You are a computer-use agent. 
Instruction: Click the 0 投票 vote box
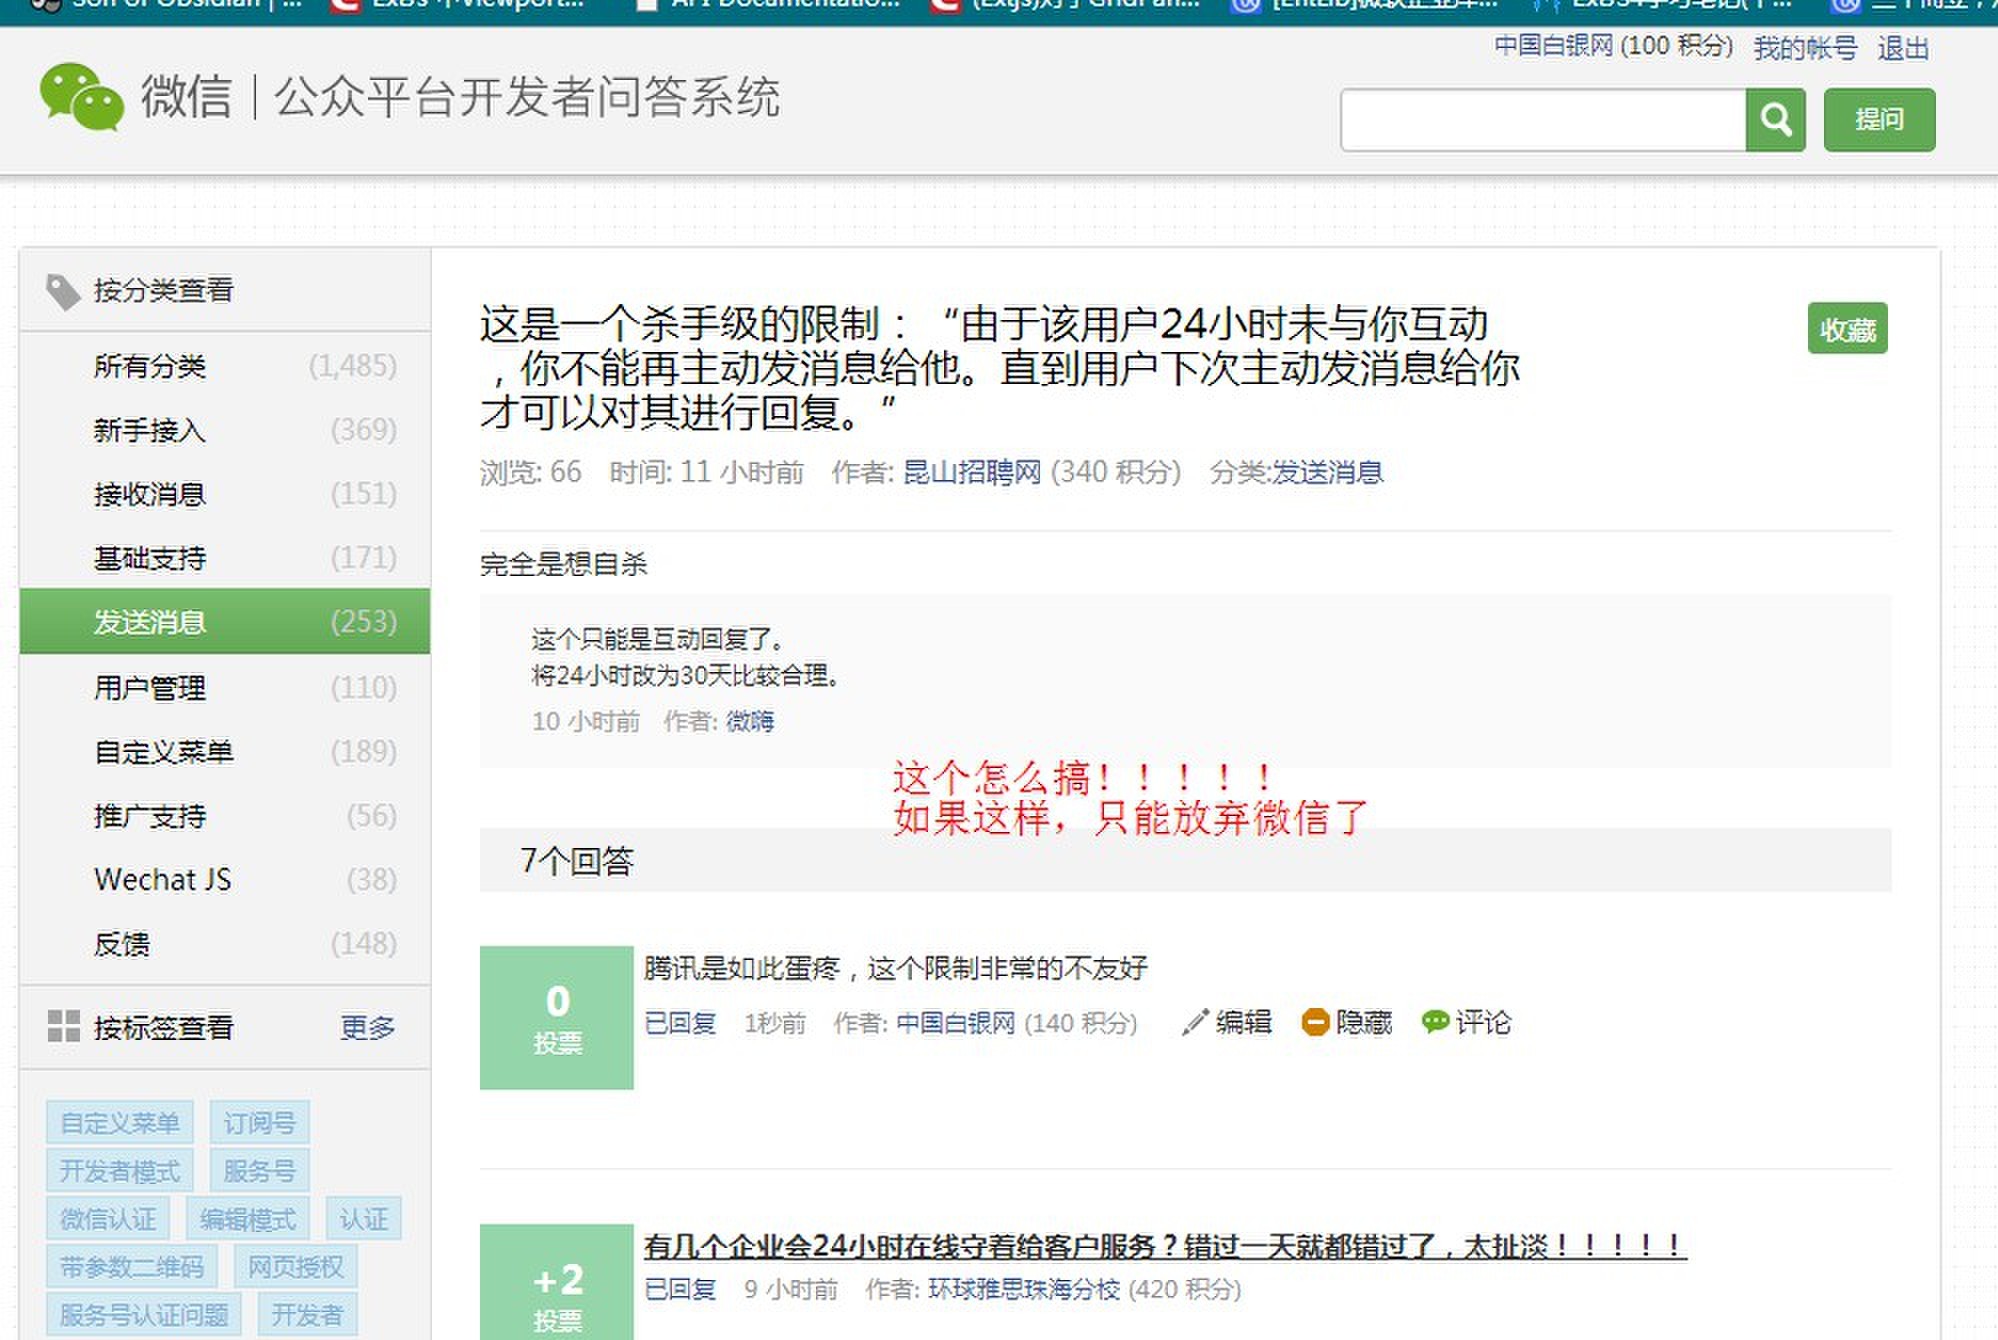(557, 1017)
